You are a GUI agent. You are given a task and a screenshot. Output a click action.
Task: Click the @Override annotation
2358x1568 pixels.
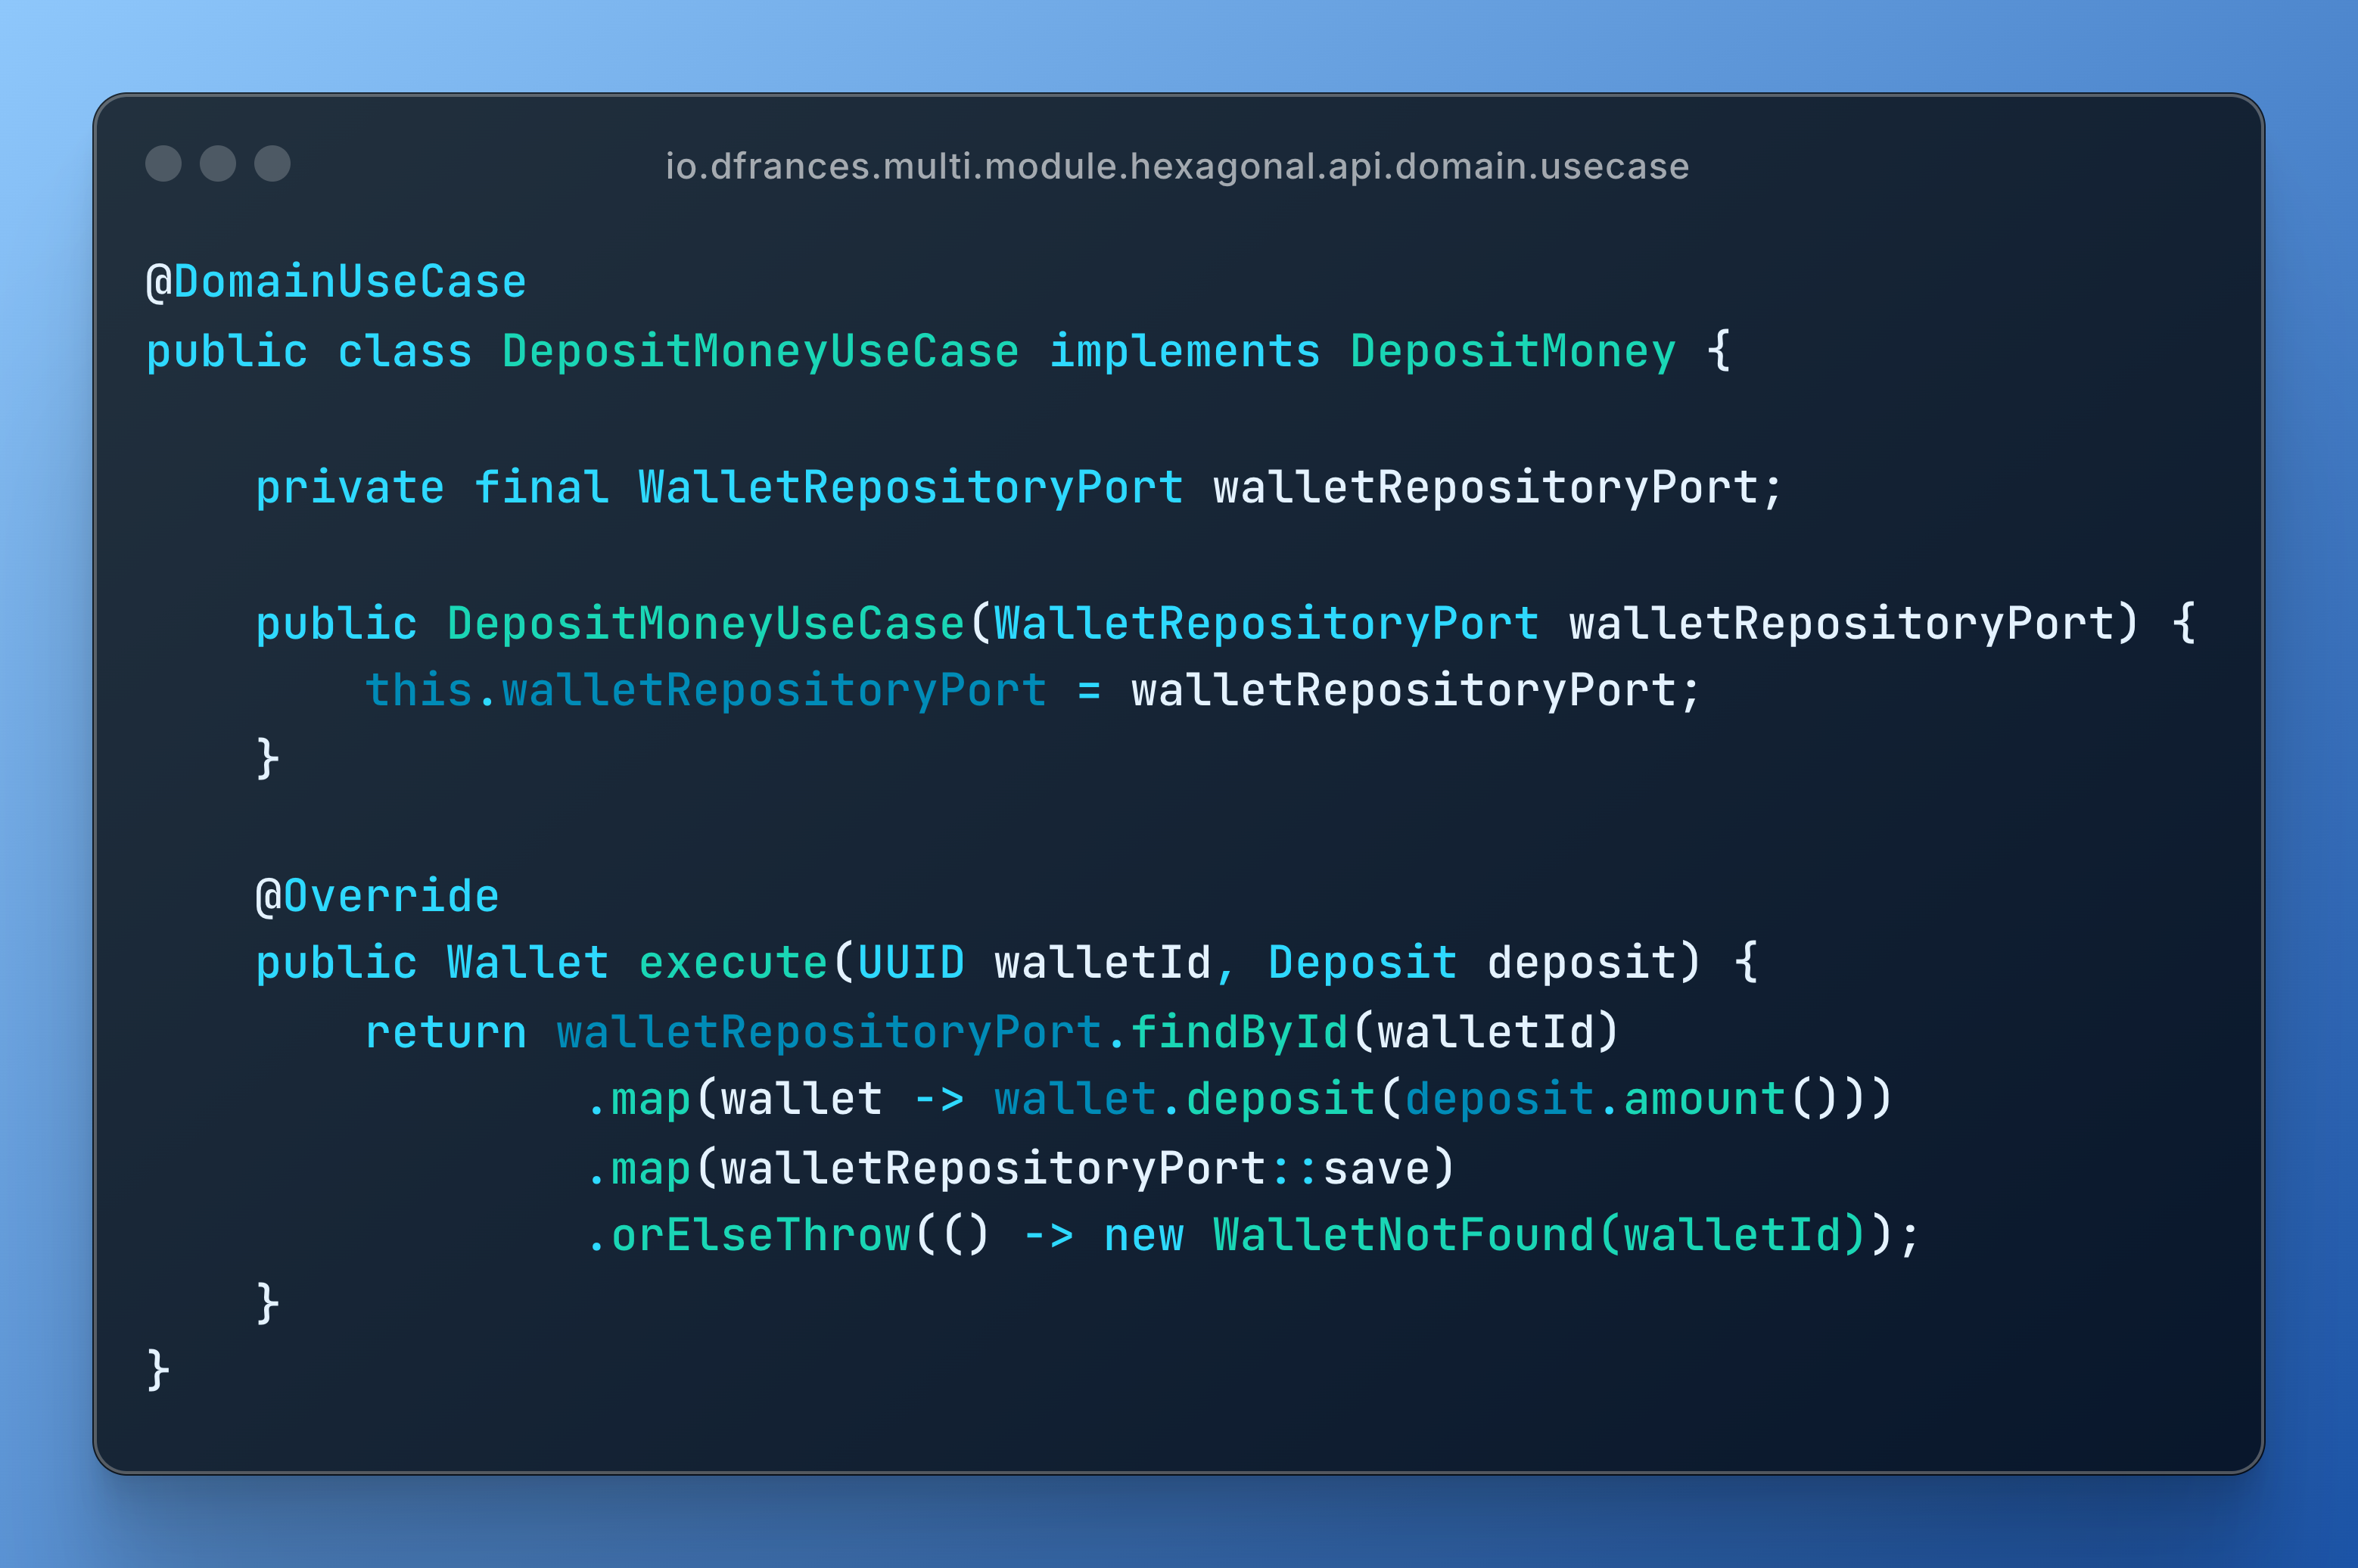click(377, 896)
